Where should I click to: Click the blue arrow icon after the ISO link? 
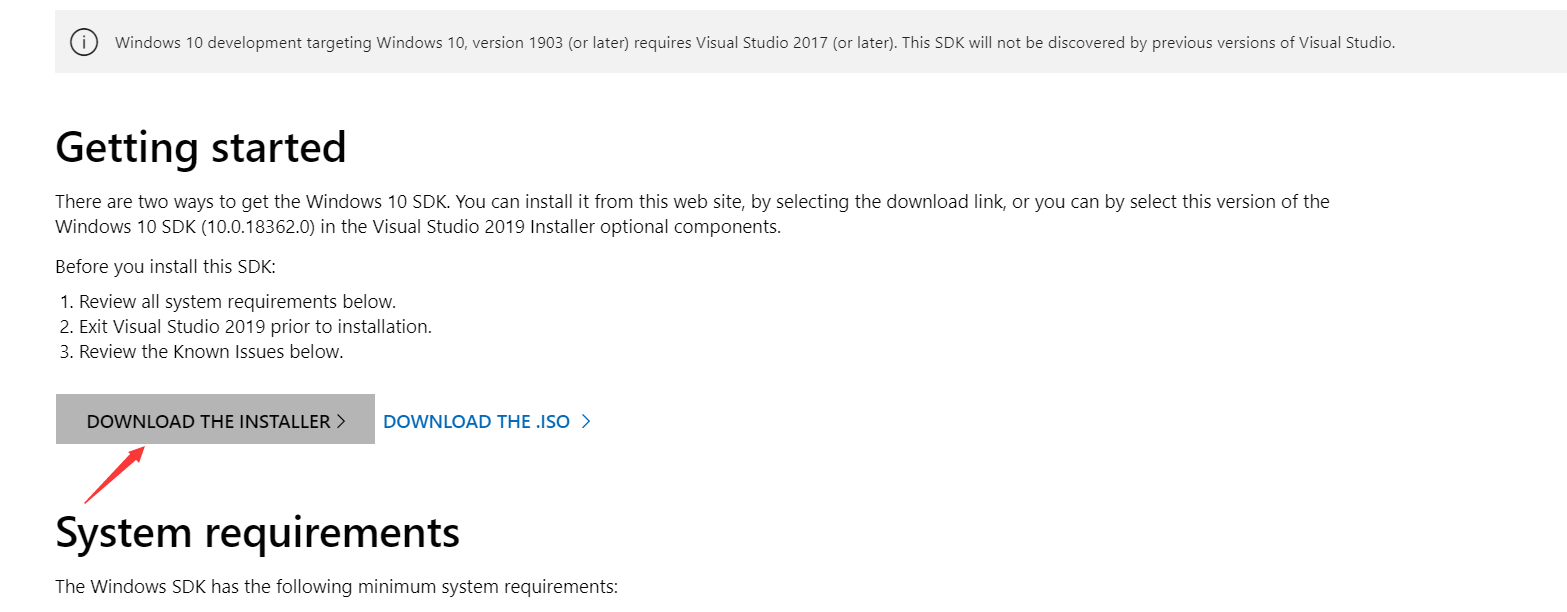pos(588,421)
